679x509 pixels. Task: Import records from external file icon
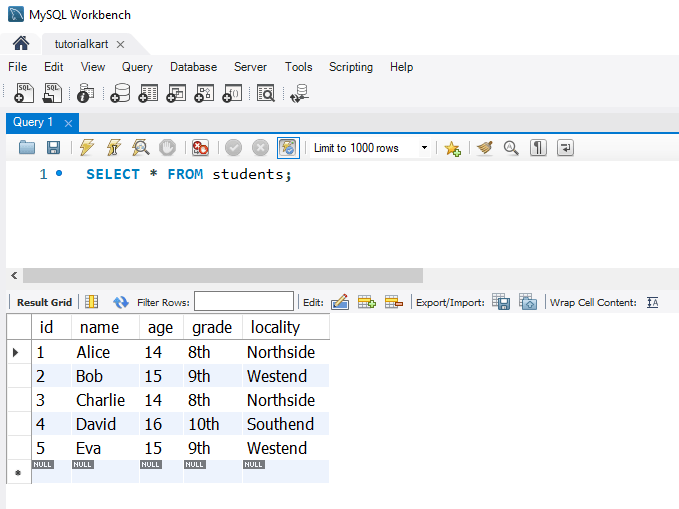tap(528, 302)
